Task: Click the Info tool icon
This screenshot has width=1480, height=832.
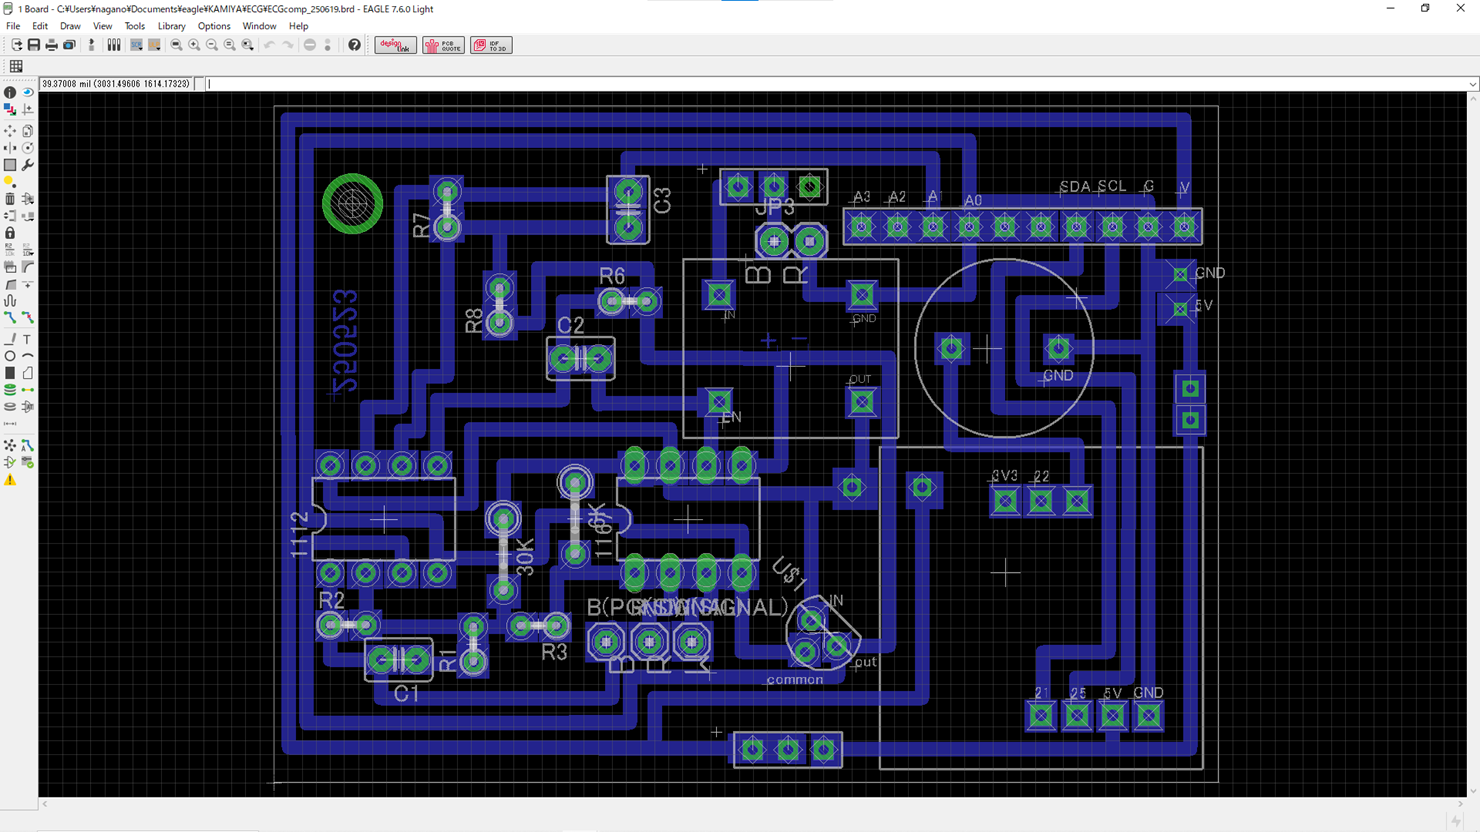Action: 10,92
